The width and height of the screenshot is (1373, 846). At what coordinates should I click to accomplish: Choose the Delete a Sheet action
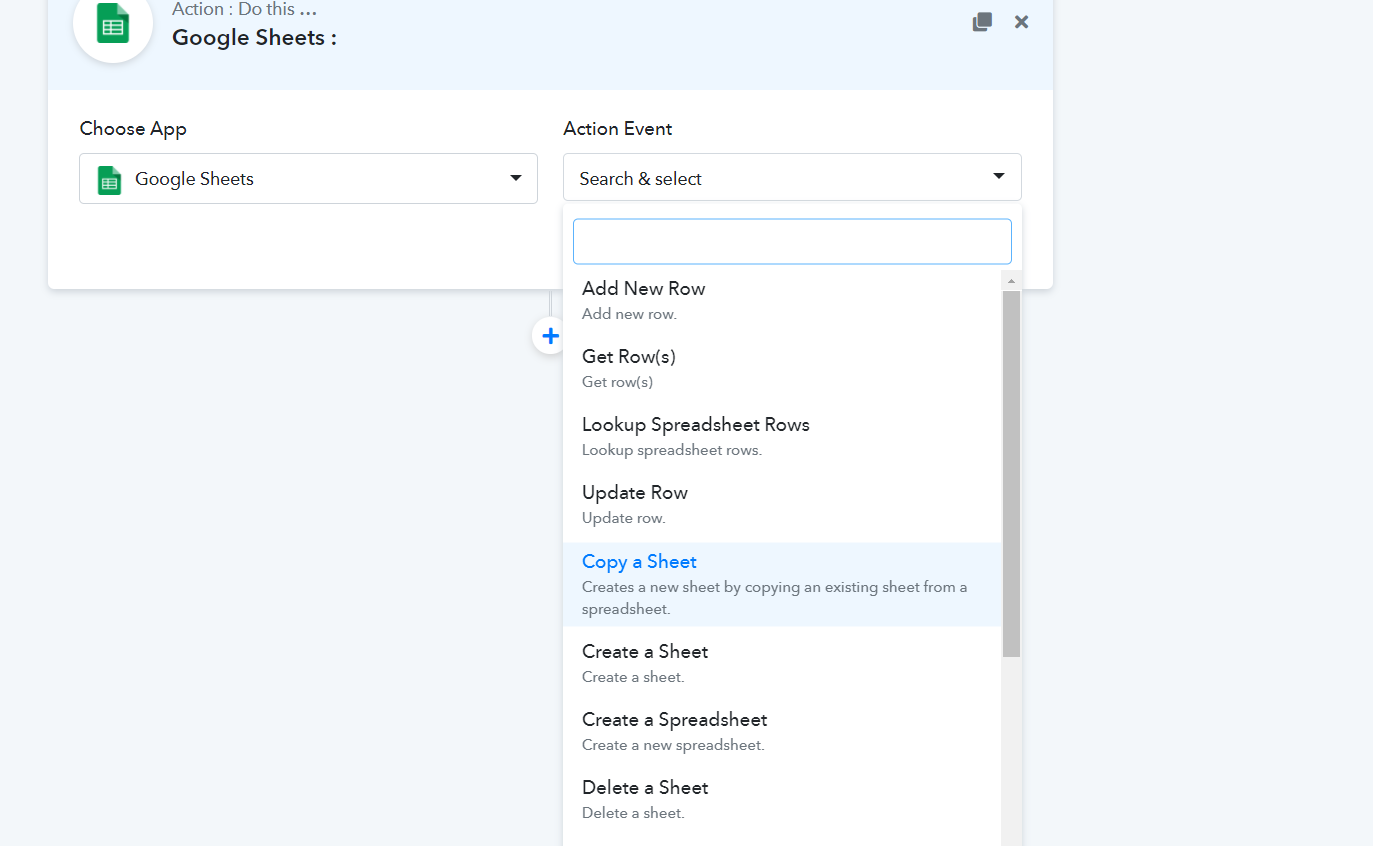point(782,799)
